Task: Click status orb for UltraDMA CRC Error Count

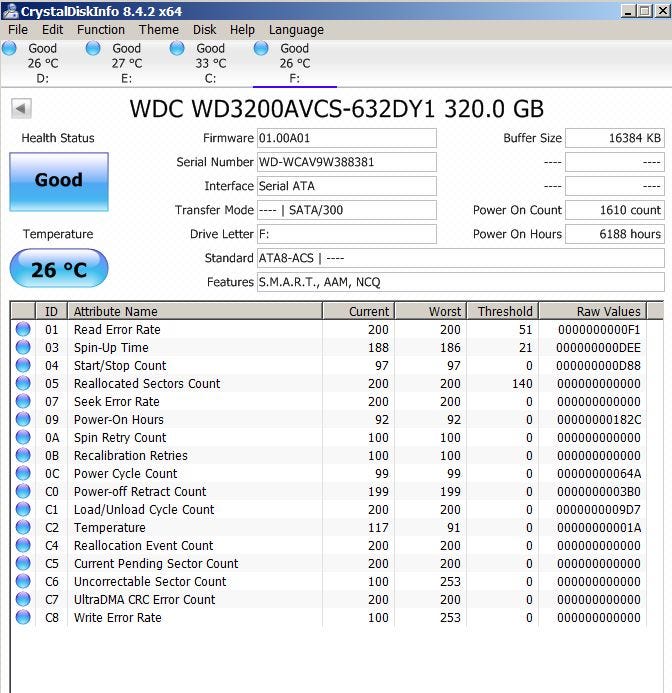Action: [x=23, y=599]
